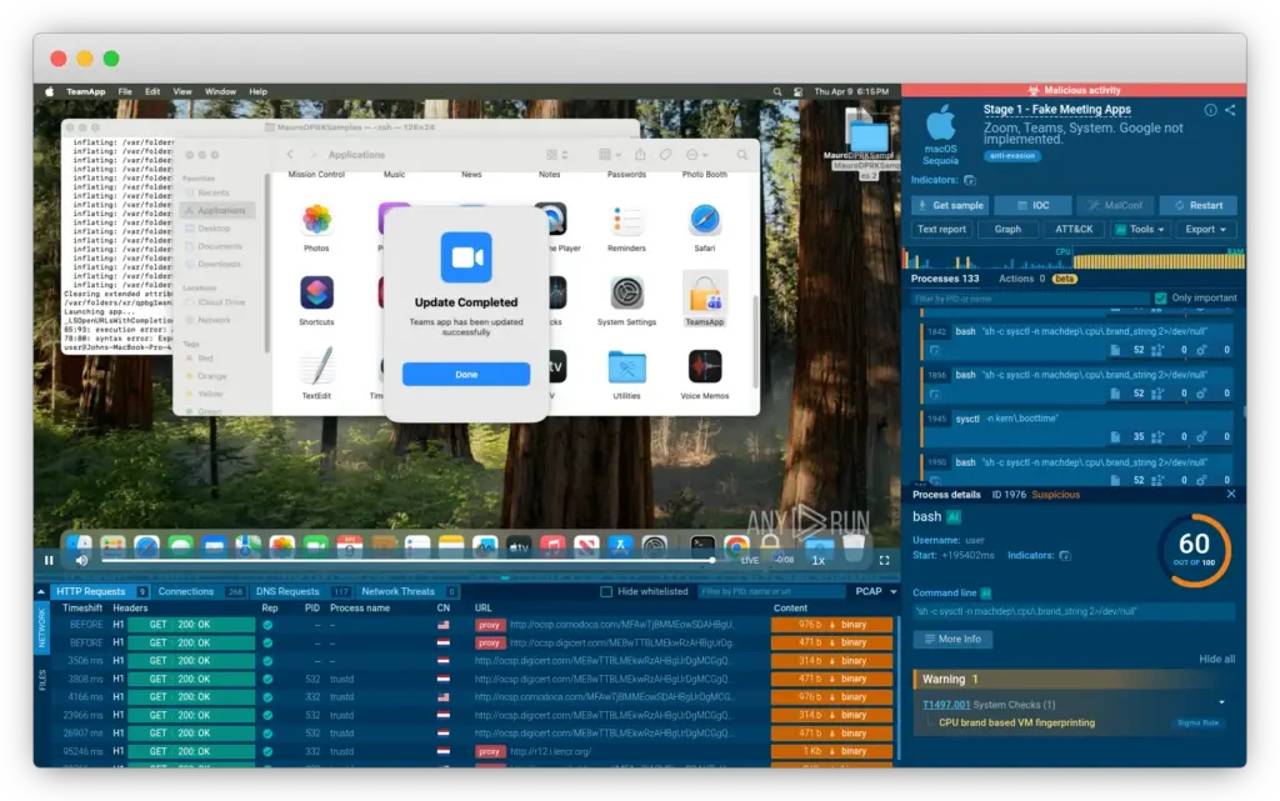Click the share analysis icon

coord(1231,110)
